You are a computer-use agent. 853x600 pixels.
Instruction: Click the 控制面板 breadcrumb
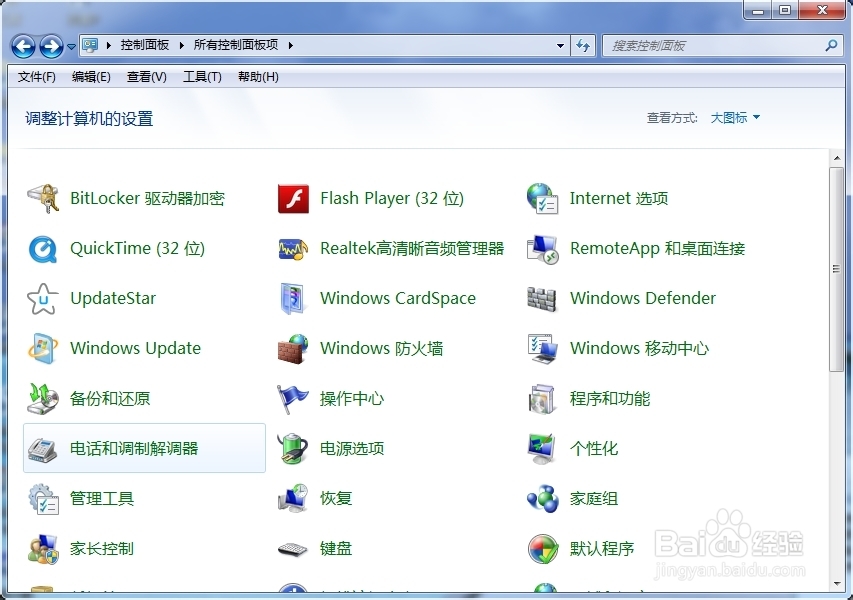145,45
